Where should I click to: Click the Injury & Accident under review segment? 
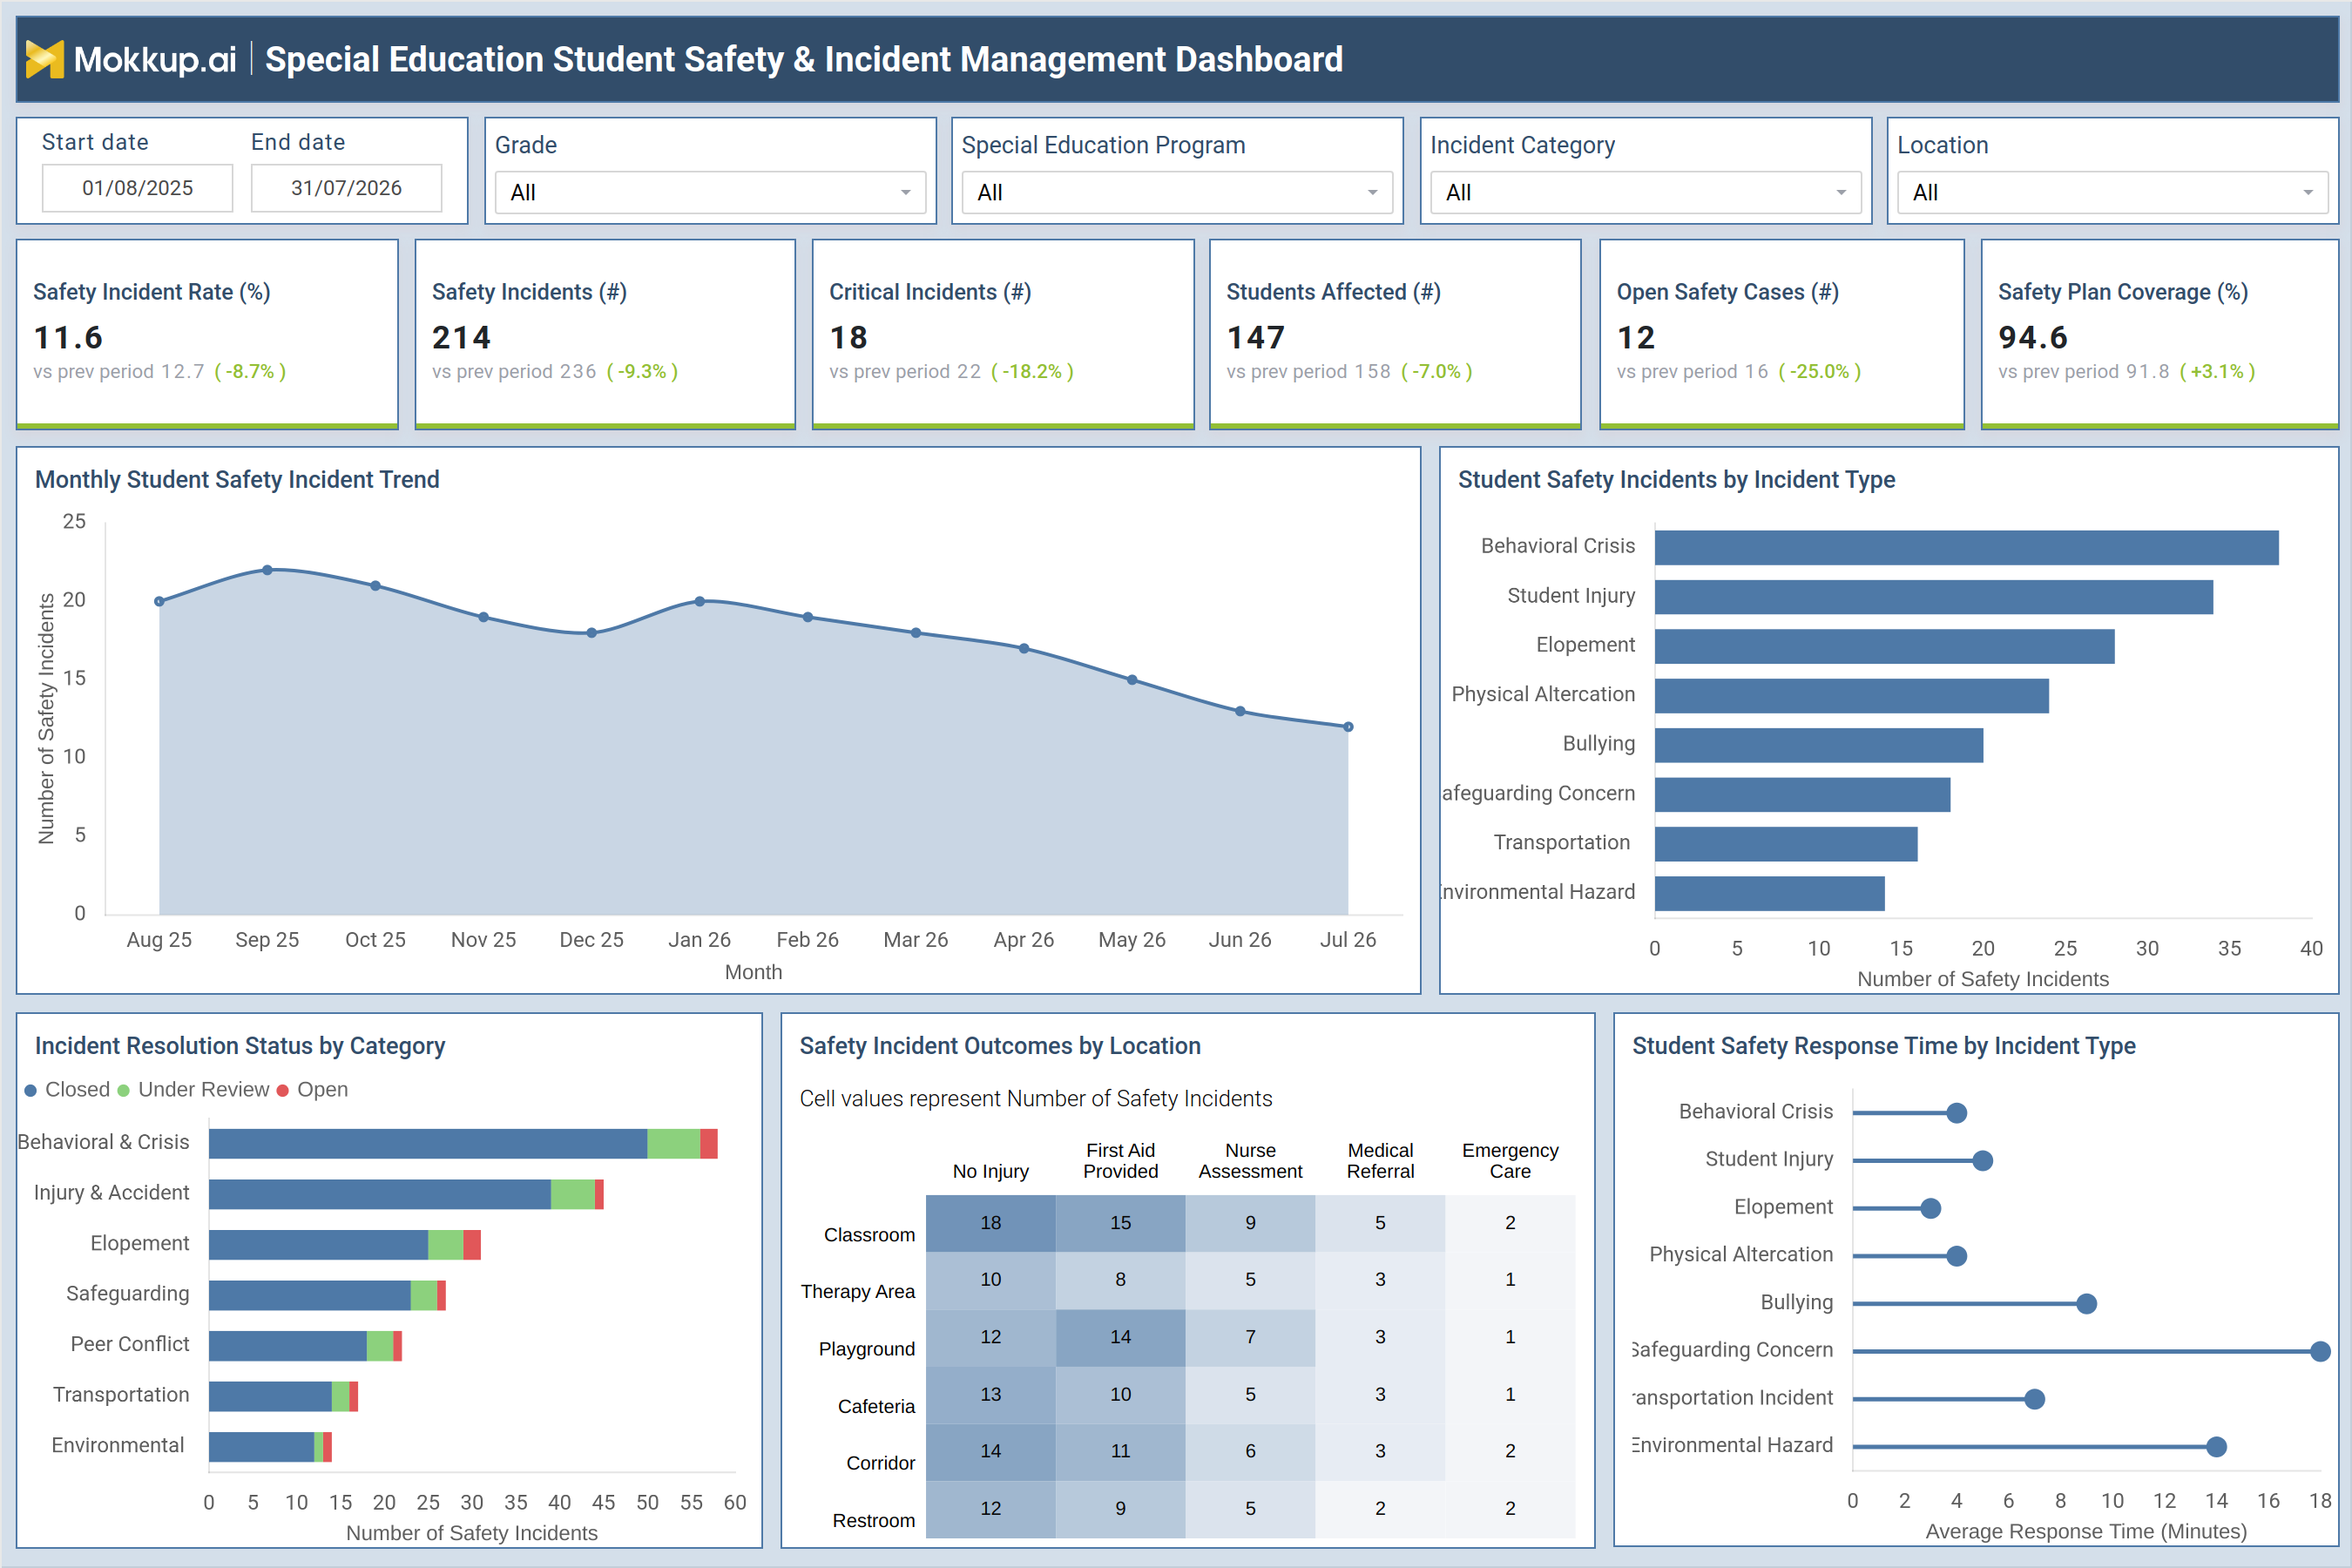pos(573,1194)
